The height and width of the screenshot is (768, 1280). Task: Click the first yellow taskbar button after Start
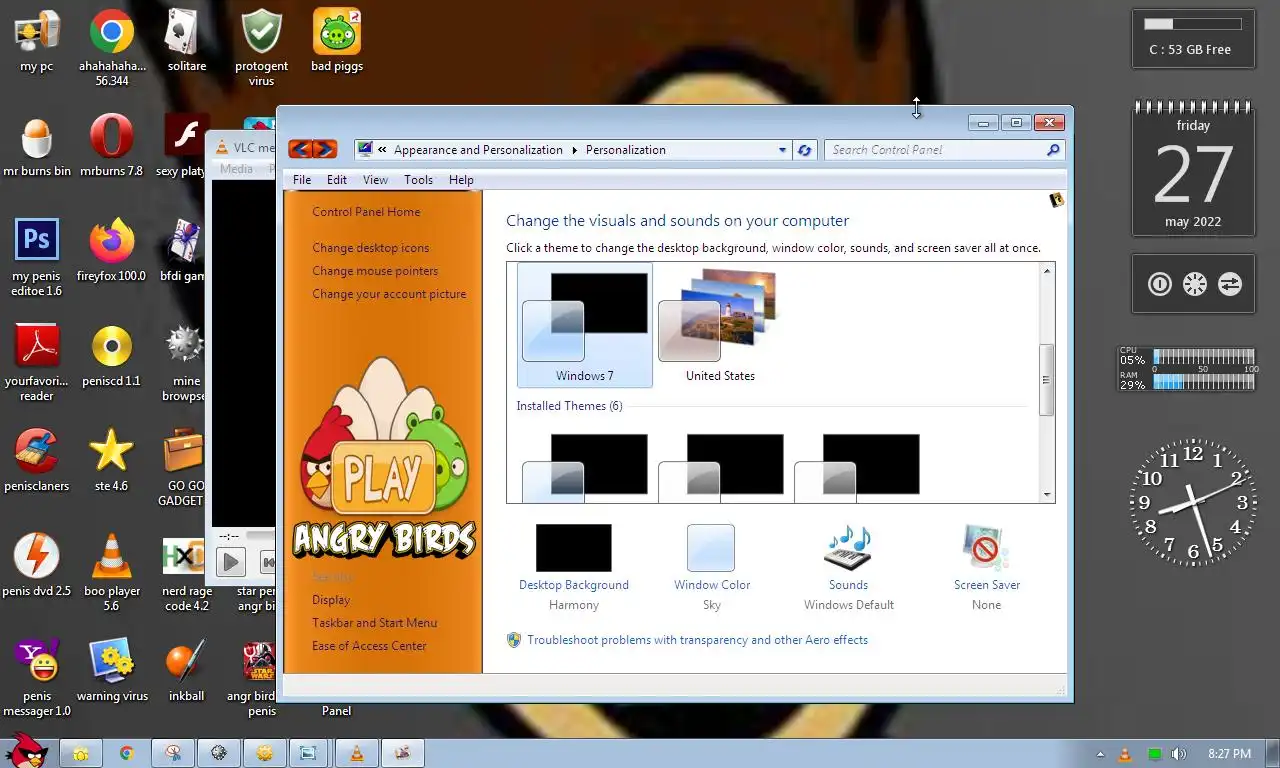coord(81,753)
